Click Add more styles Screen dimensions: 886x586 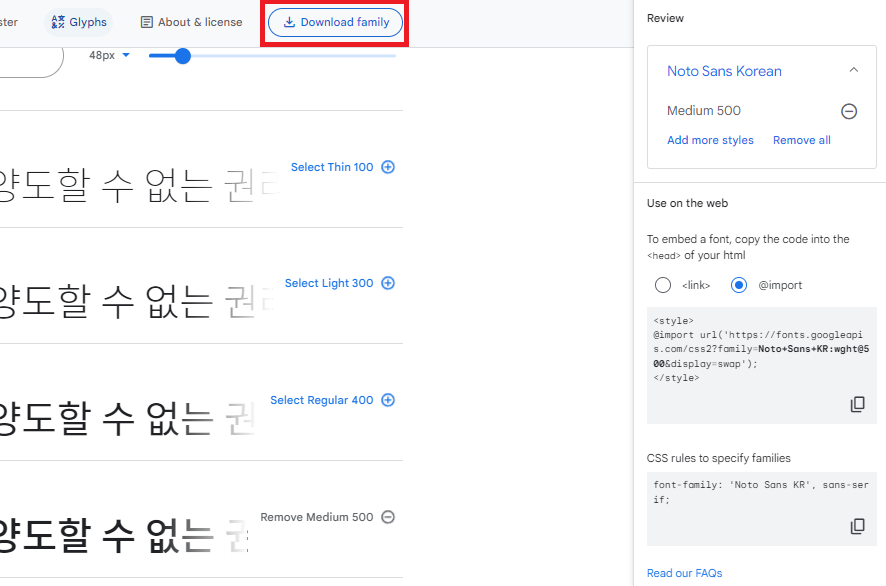[x=710, y=140]
